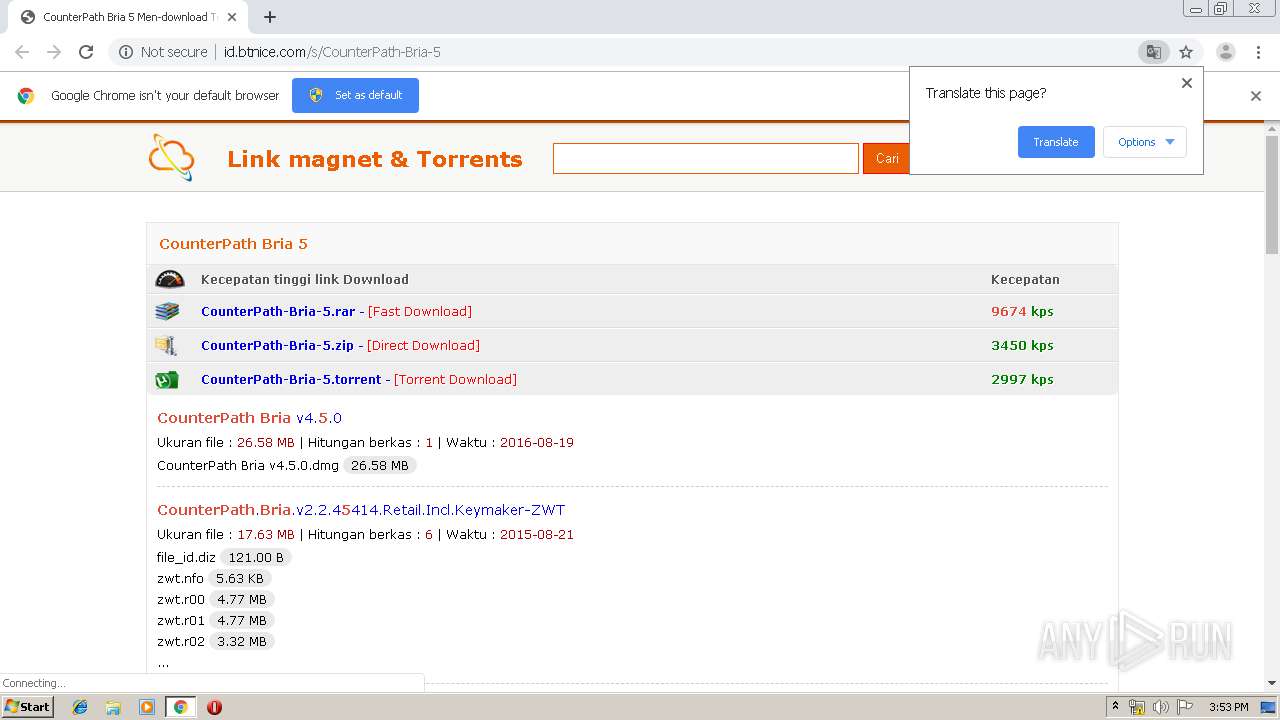
Task: Click the green torrent icon
Action: pyautogui.click(x=167, y=379)
